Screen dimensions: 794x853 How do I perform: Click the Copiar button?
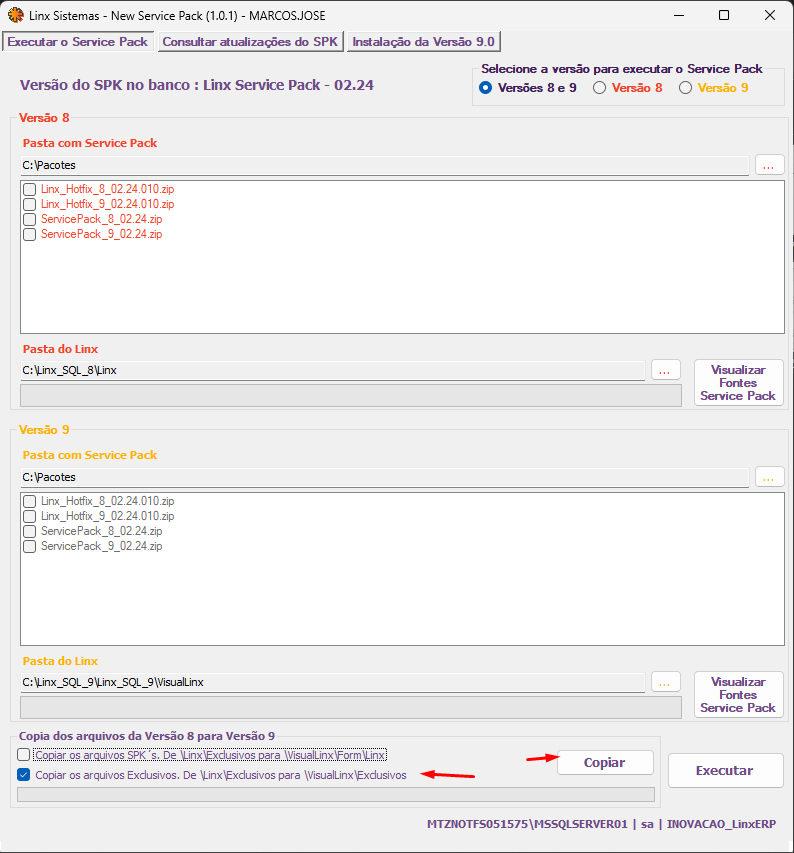coord(605,762)
